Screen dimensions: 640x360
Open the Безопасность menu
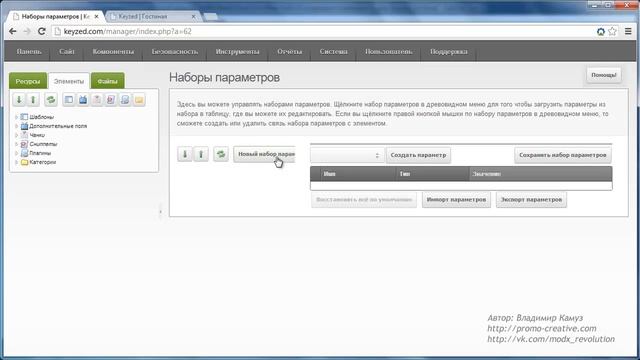tap(175, 51)
